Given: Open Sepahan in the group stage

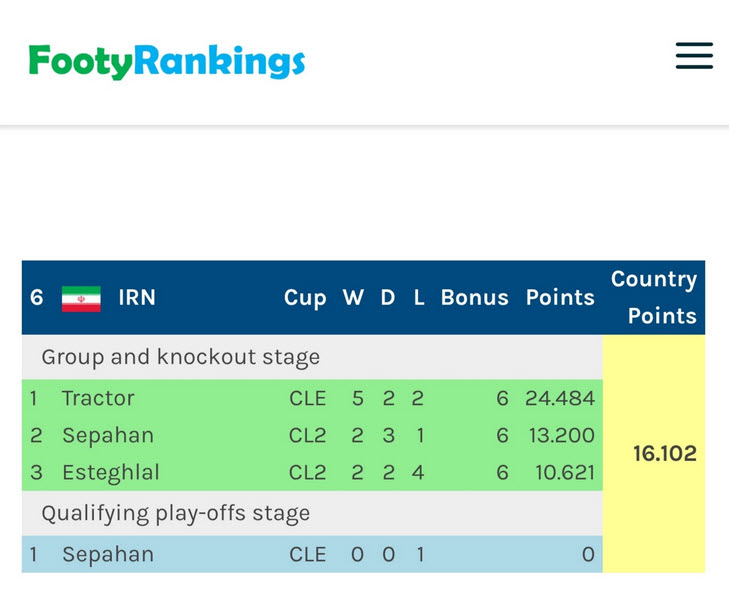Looking at the screenshot, I should click(x=312, y=435).
